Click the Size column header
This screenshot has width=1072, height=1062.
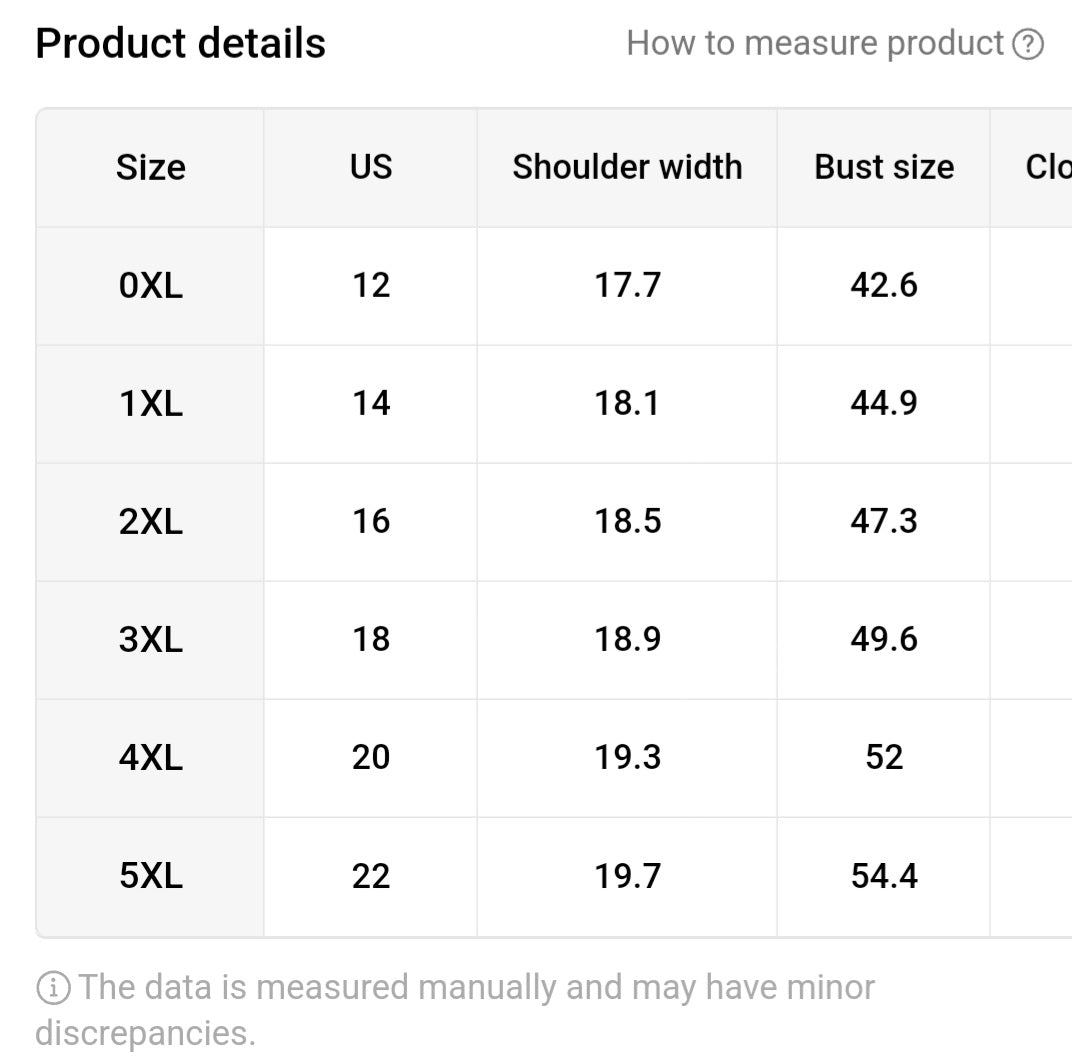150,167
